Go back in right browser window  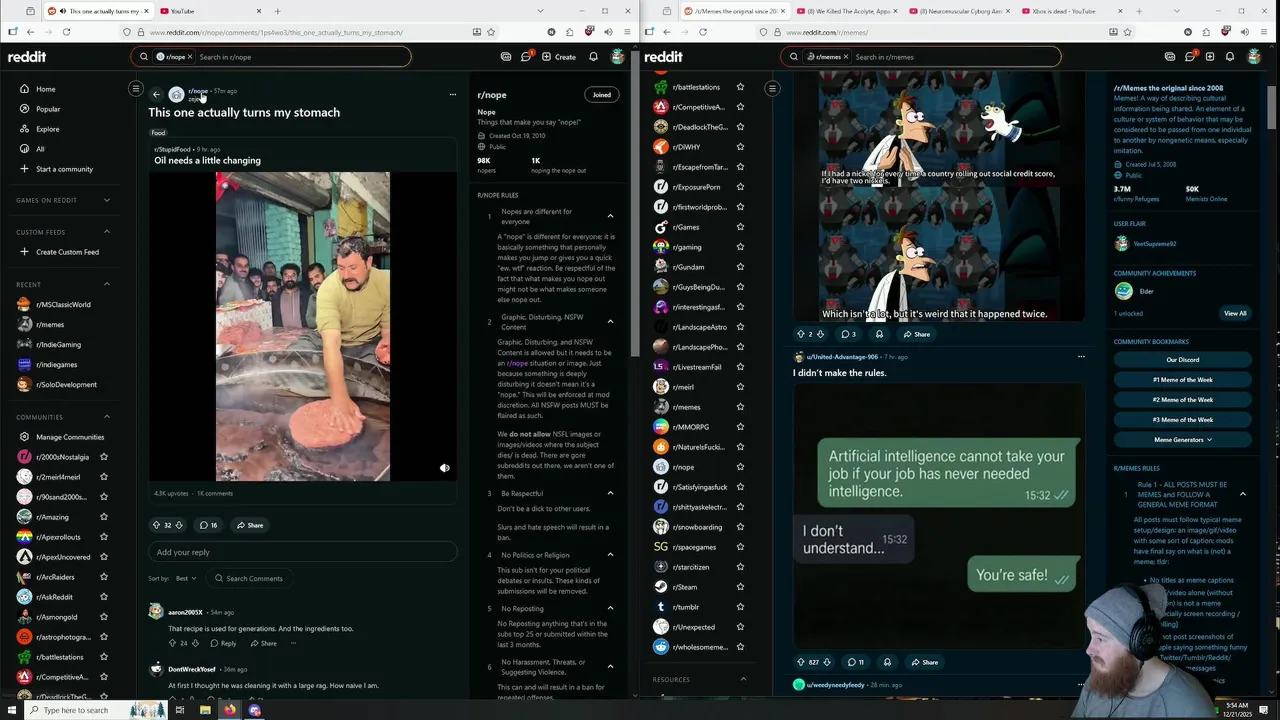pos(667,32)
